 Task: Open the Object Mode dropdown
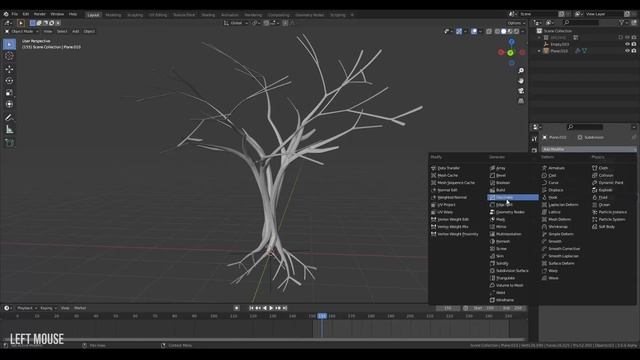tap(22, 31)
